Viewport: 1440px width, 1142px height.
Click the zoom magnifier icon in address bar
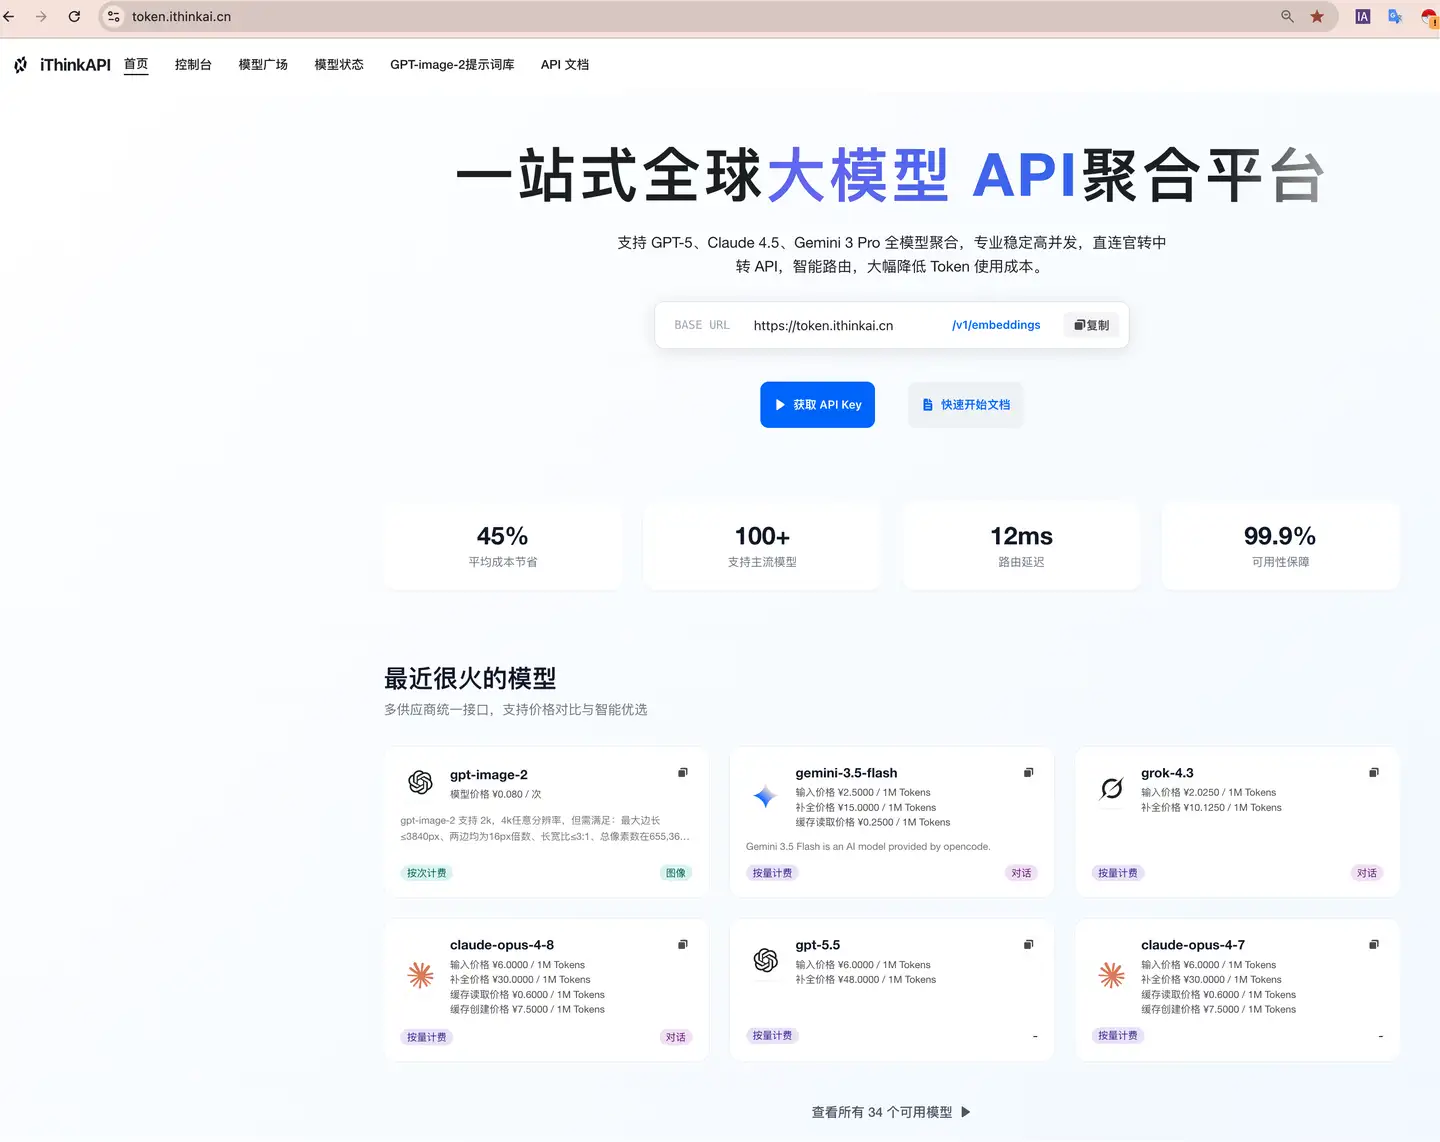tap(1287, 17)
